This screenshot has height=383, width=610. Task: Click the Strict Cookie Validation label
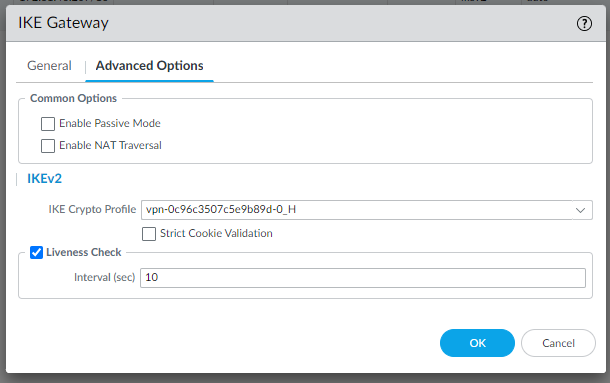(216, 233)
